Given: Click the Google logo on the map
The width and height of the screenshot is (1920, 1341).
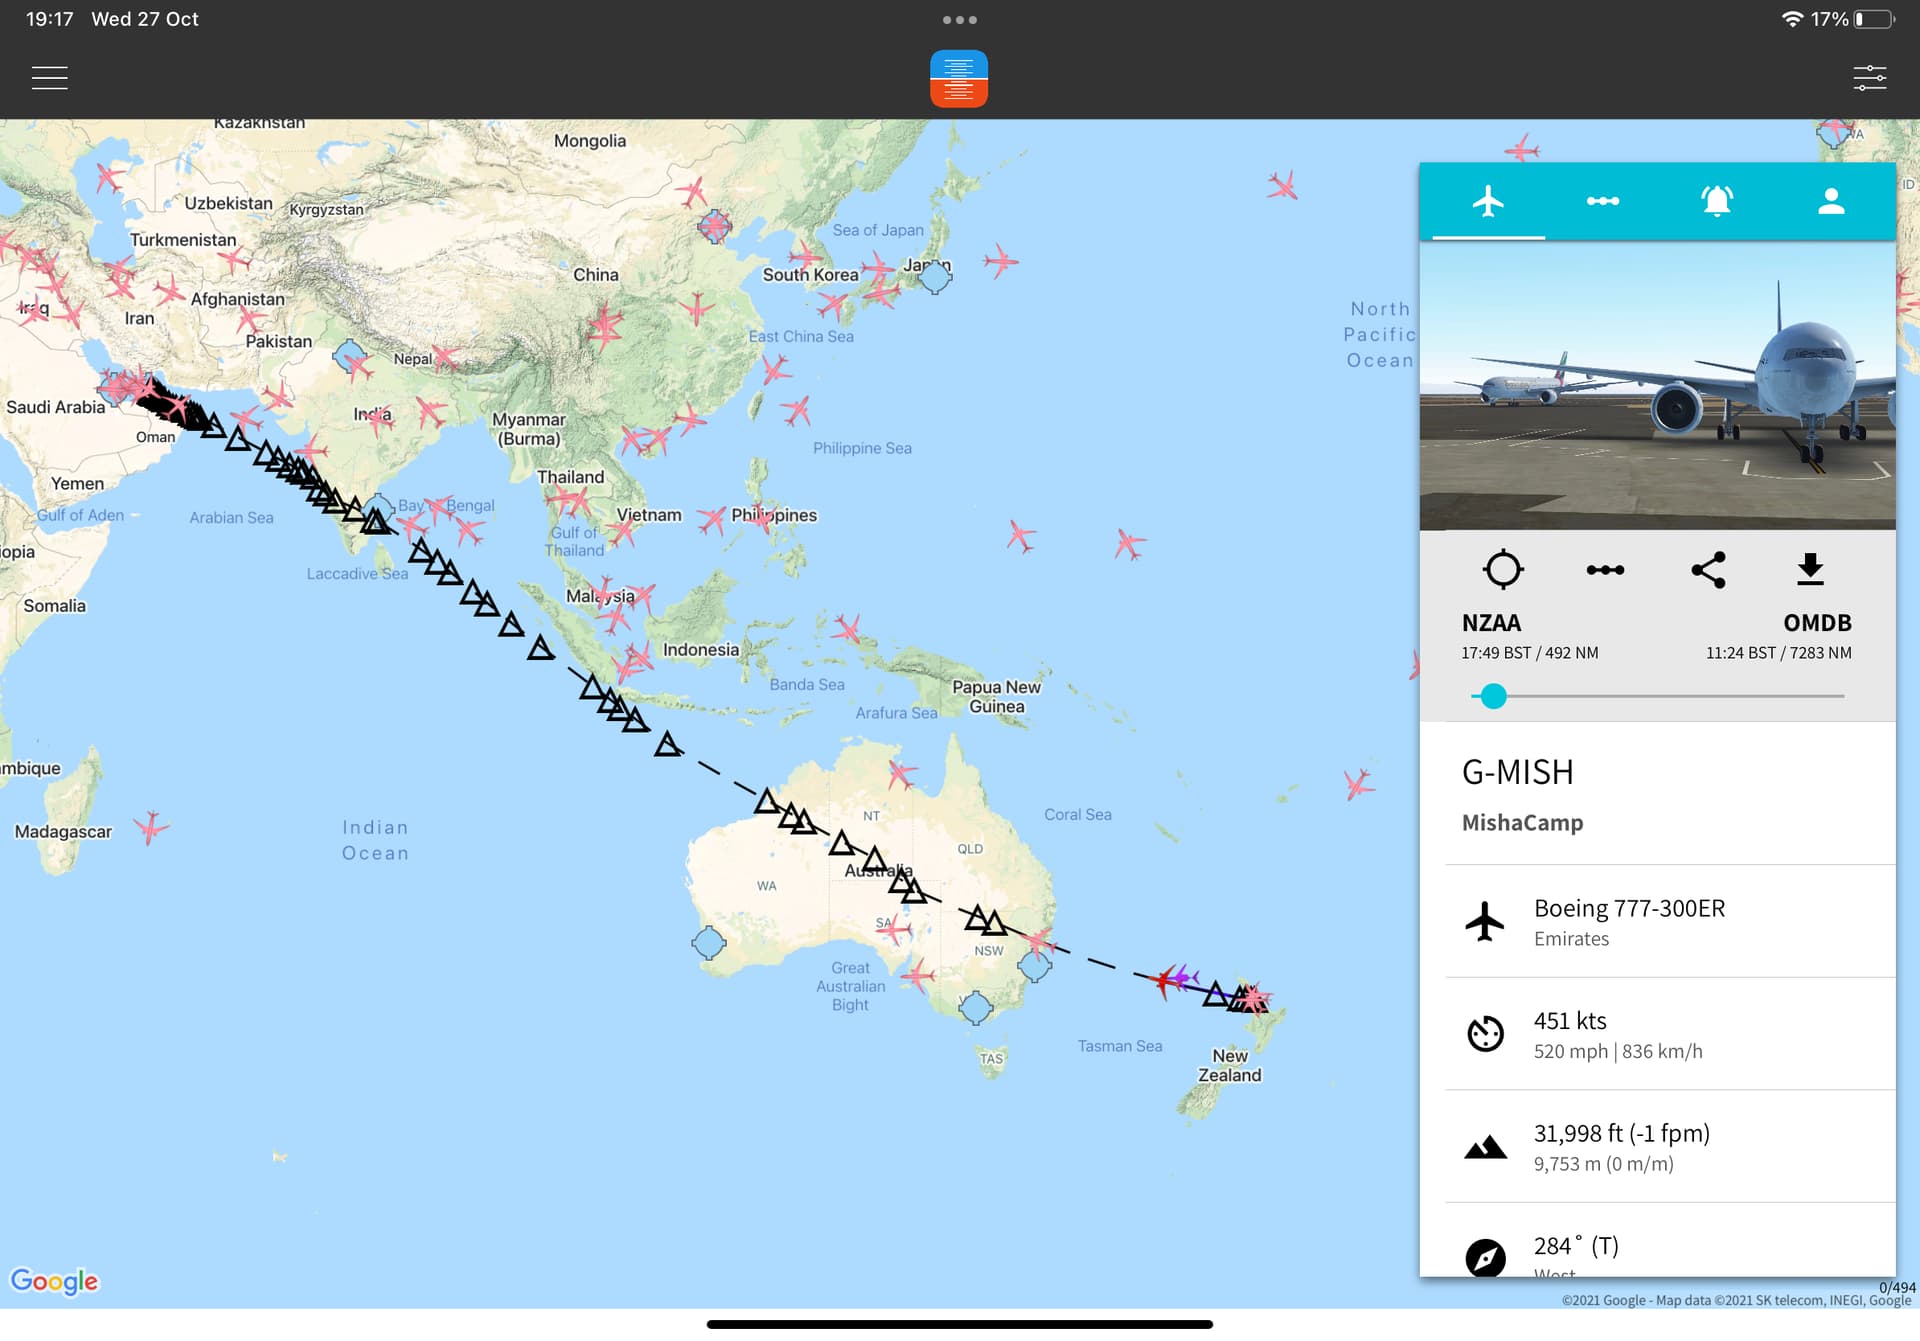Looking at the screenshot, I should [x=54, y=1281].
